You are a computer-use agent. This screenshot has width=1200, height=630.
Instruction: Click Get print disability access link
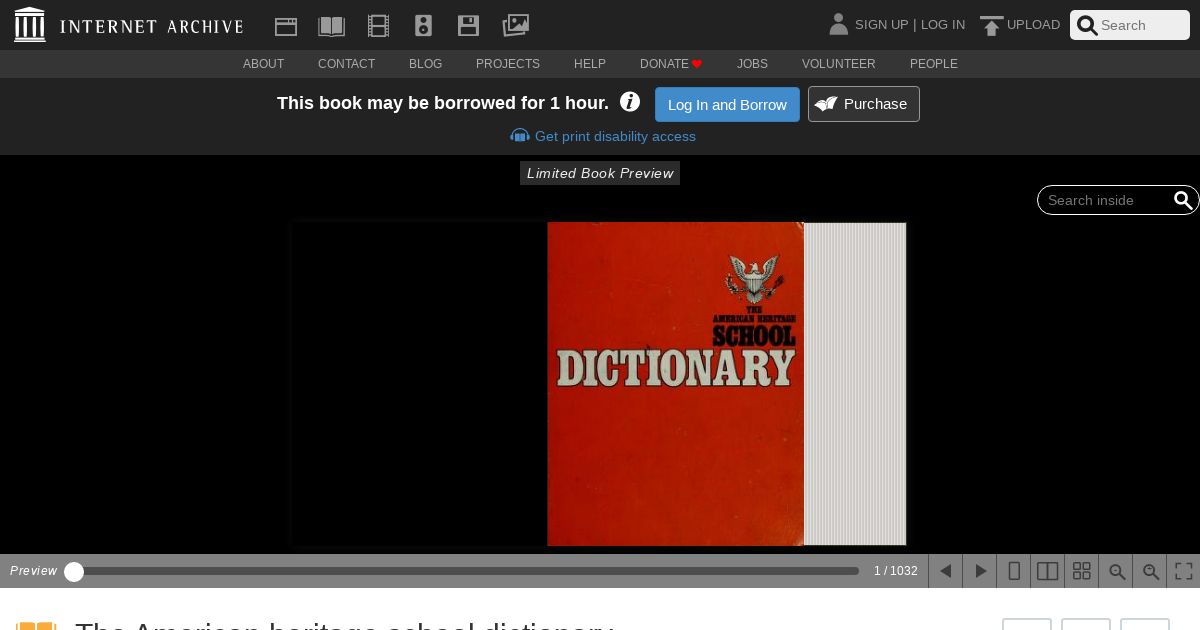point(615,136)
